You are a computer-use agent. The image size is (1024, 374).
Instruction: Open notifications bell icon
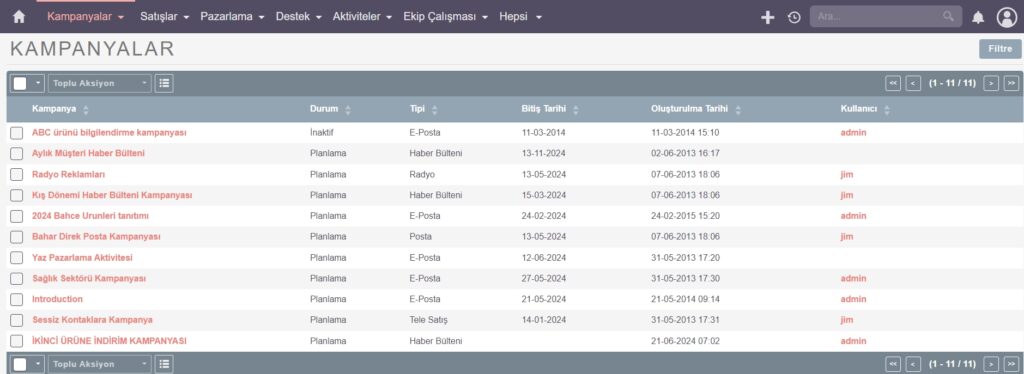pos(978,18)
